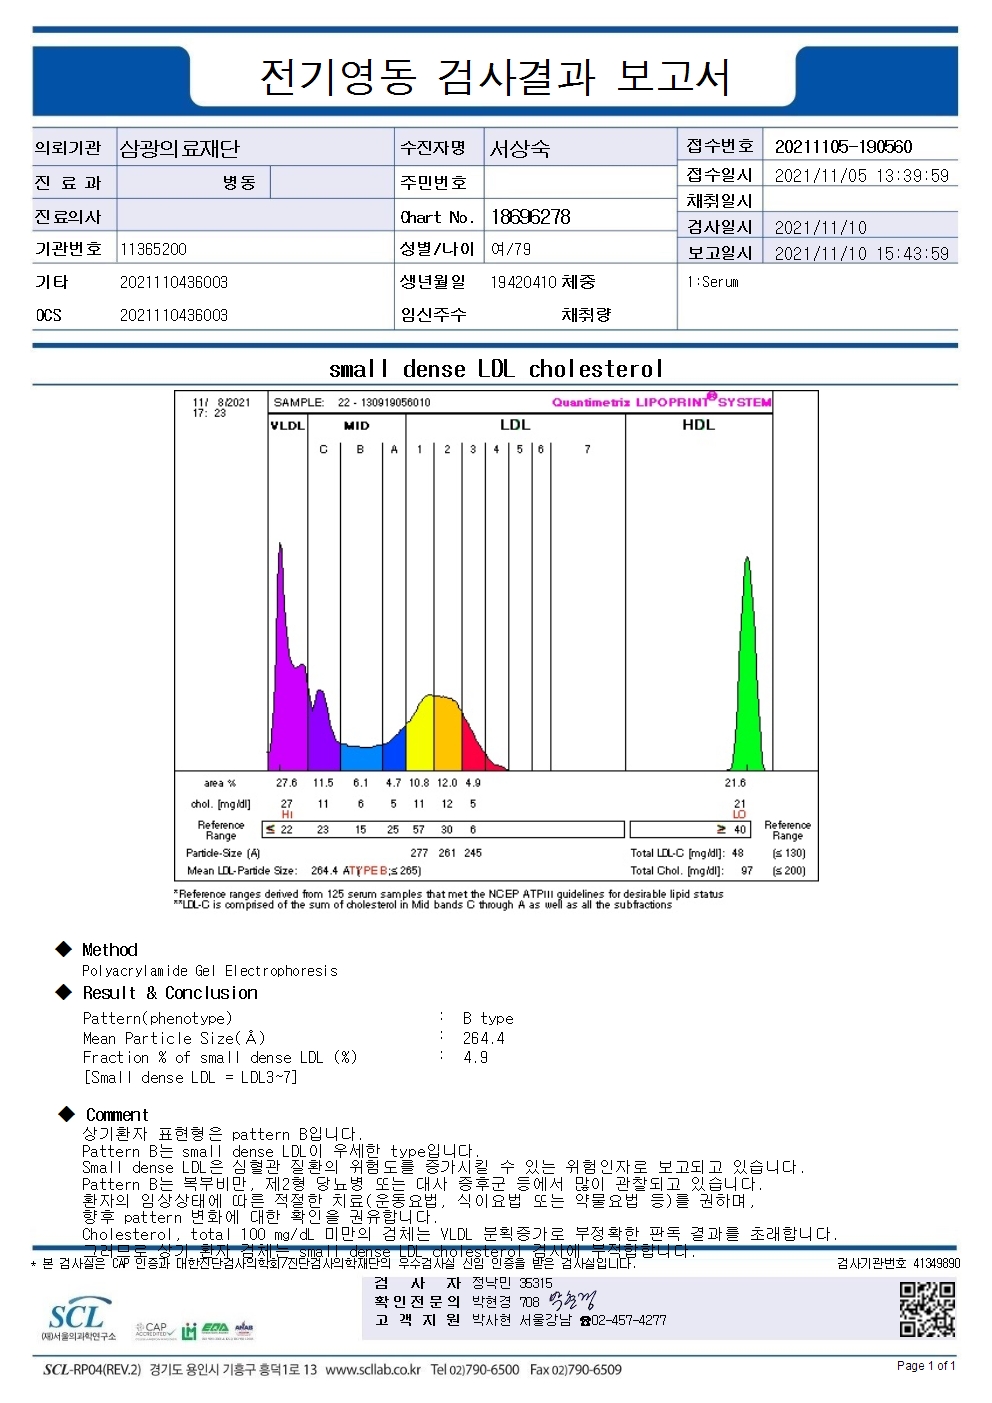Click the CAP Accredited certification logo
The width and height of the screenshot is (992, 1403).
(154, 1330)
